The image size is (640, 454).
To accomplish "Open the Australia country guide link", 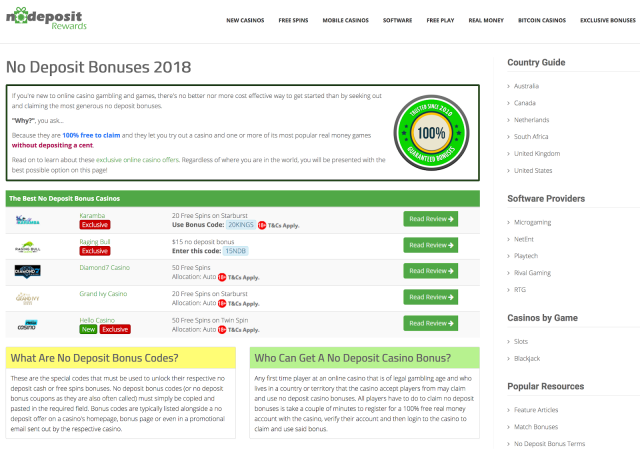I will (x=526, y=86).
